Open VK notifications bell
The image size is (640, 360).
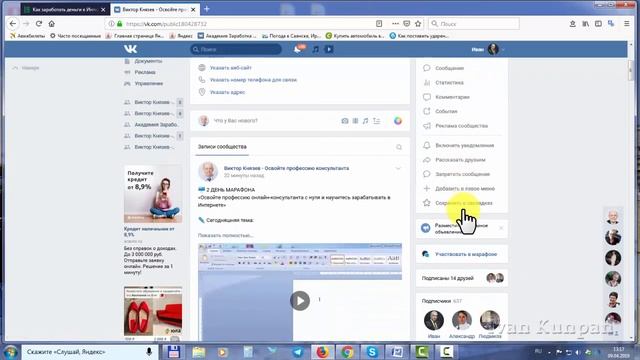click(298, 49)
